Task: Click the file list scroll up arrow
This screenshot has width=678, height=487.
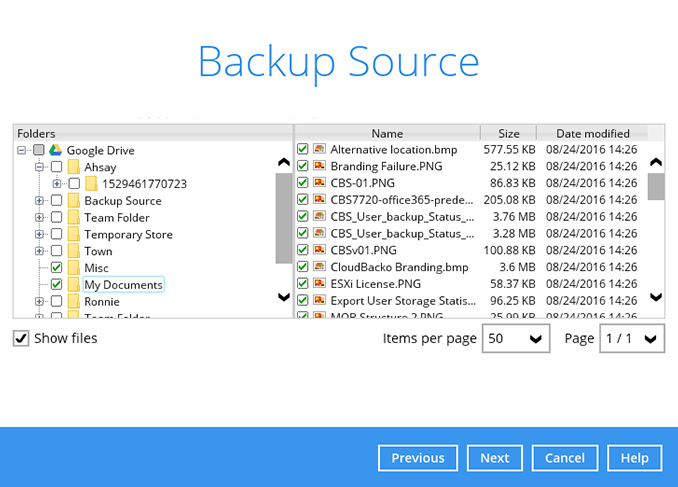Action: point(656,163)
